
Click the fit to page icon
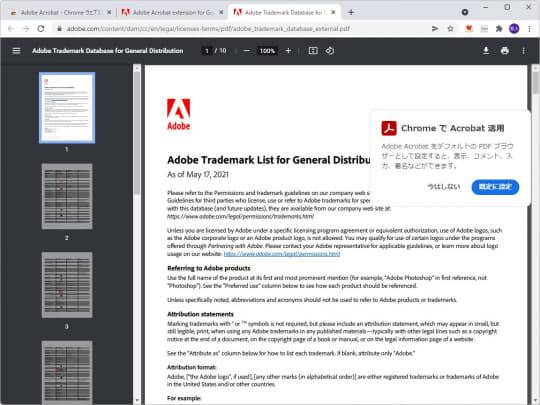[x=313, y=51]
